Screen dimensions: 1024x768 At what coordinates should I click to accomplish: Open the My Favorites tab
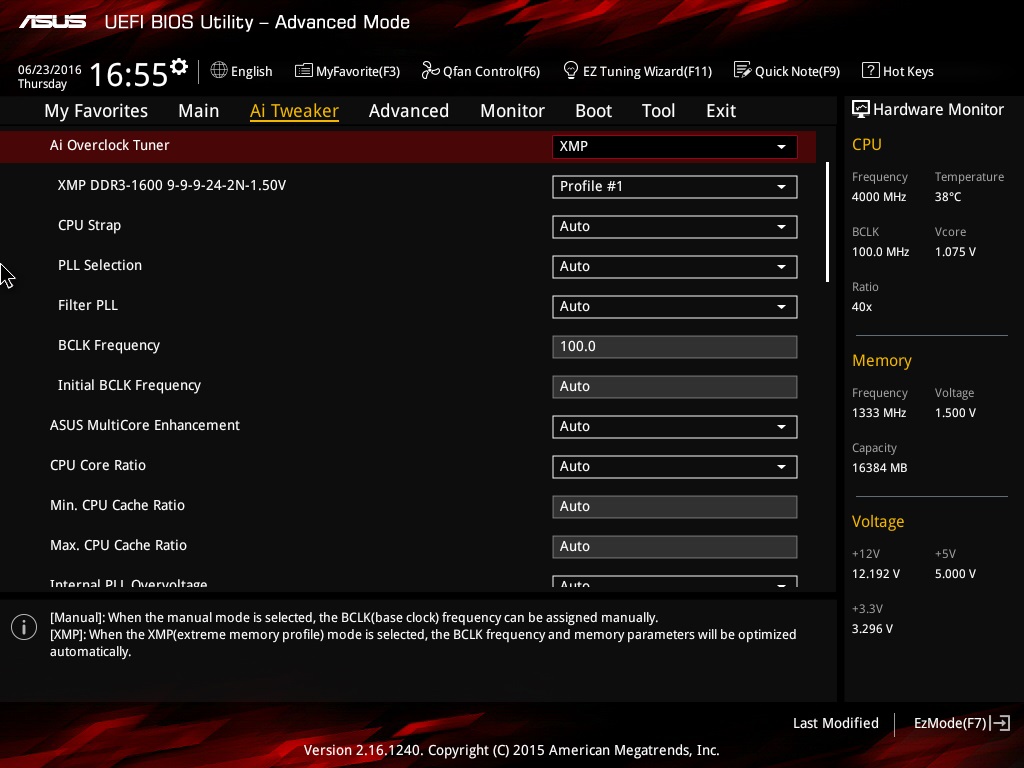(x=96, y=111)
